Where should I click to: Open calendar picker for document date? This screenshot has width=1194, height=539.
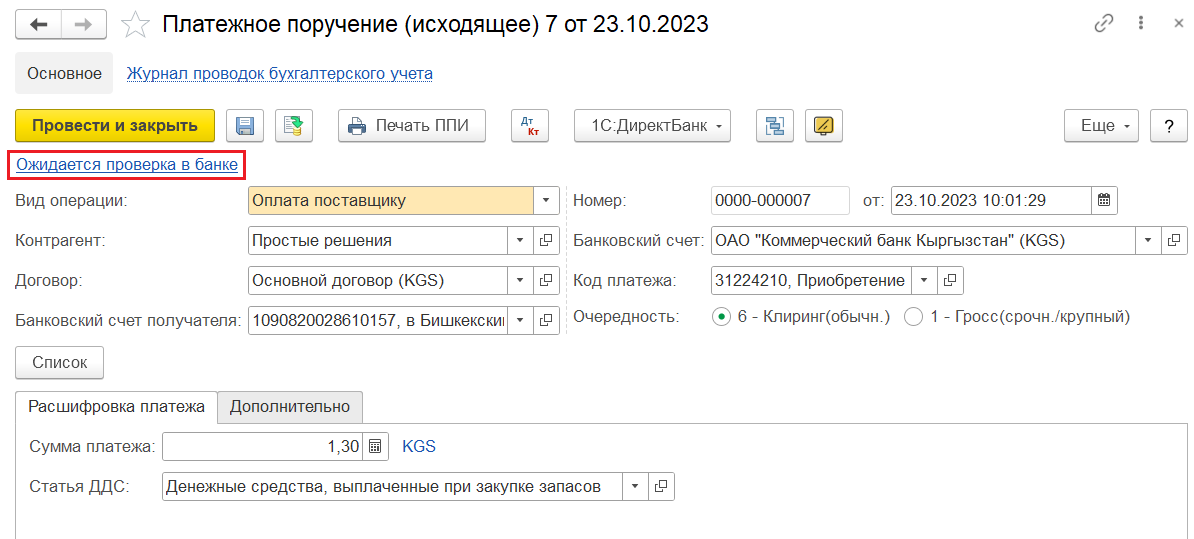1104,200
